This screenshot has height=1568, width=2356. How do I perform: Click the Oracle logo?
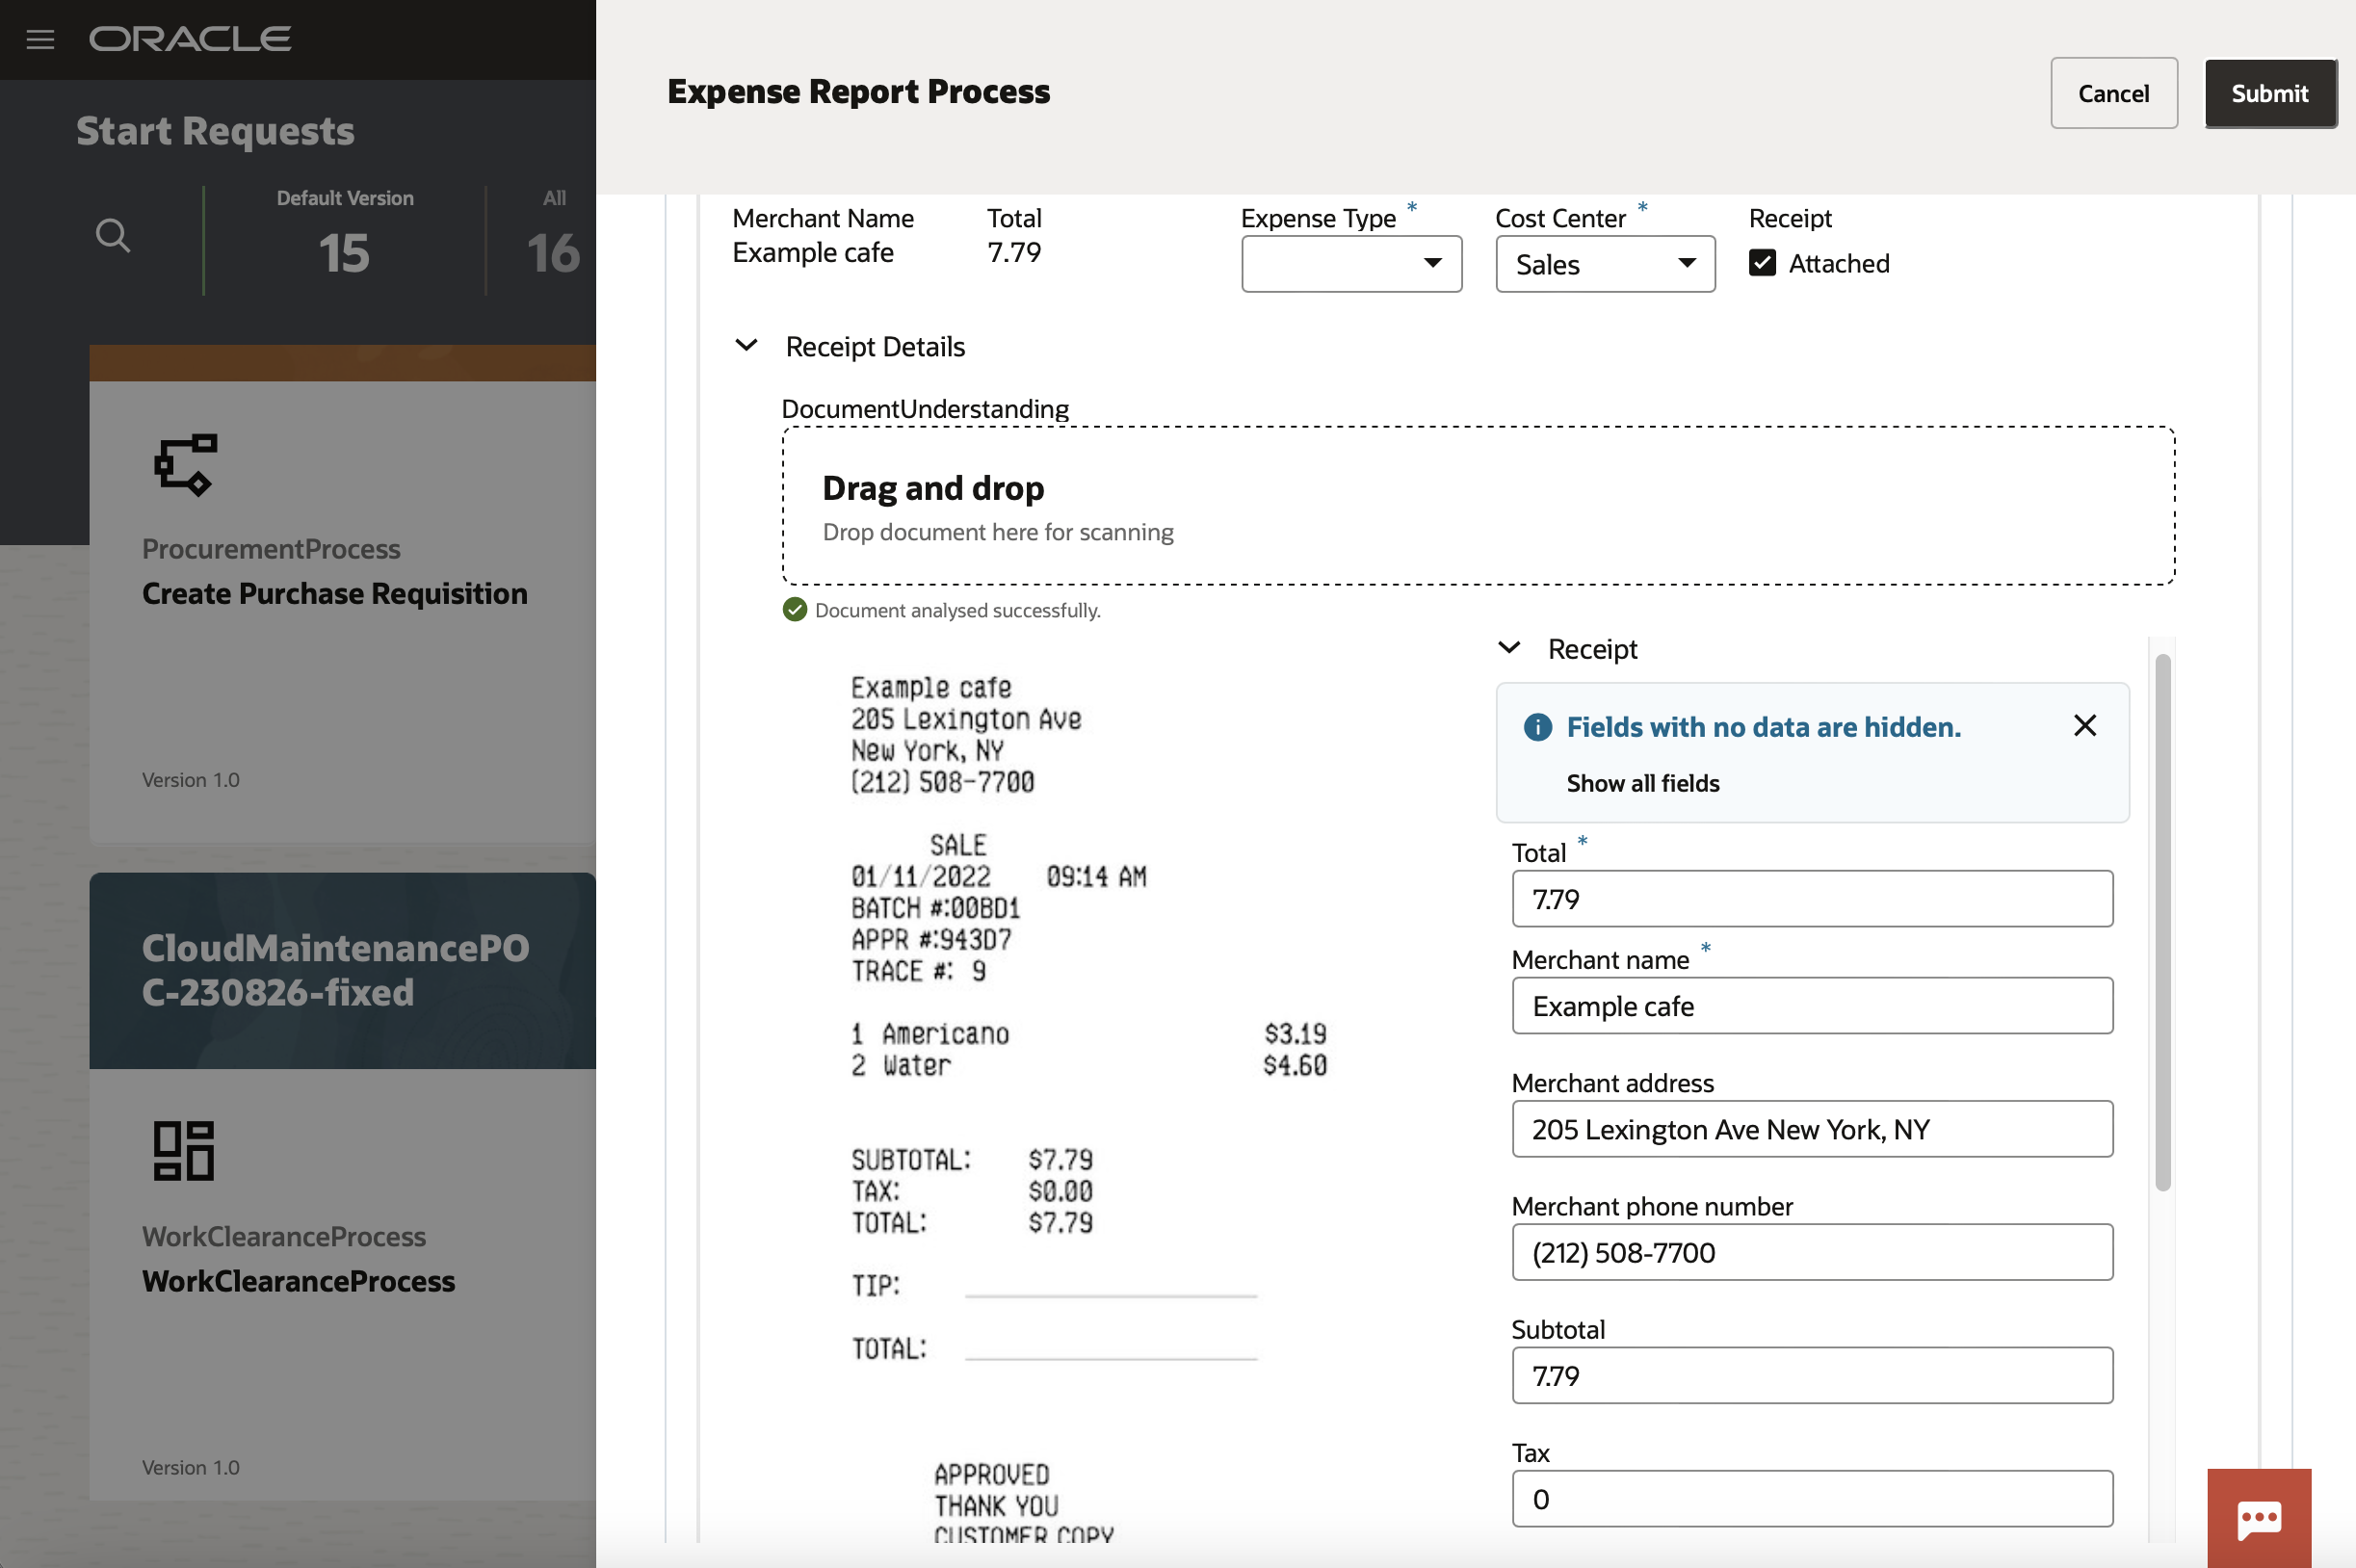tap(190, 38)
